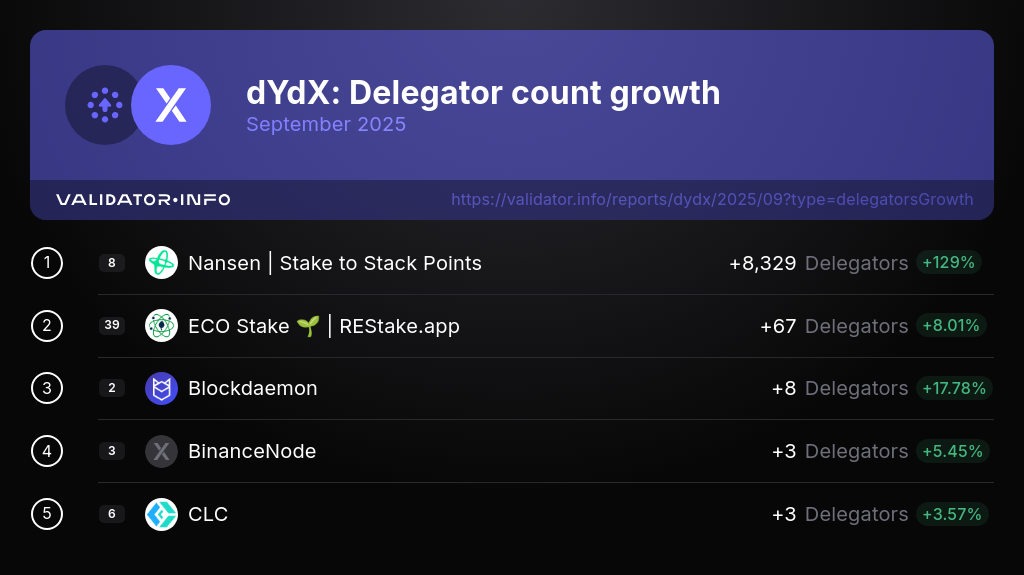Select the BinanceNode validator name
Screen dimensions: 1024x575
pyautogui.click(x=252, y=451)
